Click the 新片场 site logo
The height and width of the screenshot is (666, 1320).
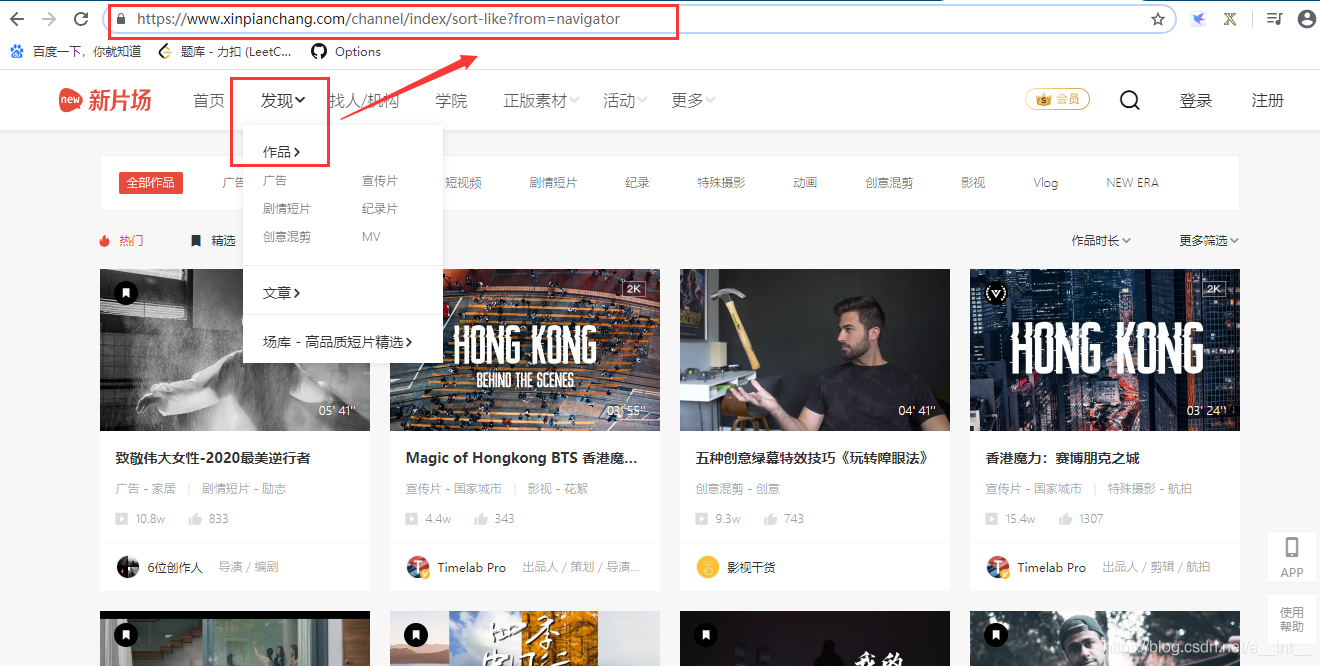click(105, 100)
